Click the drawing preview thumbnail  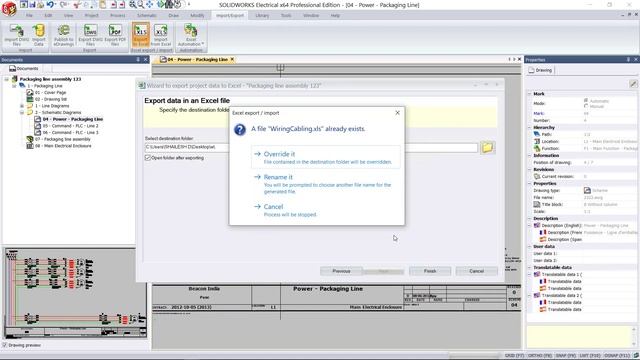75,293
